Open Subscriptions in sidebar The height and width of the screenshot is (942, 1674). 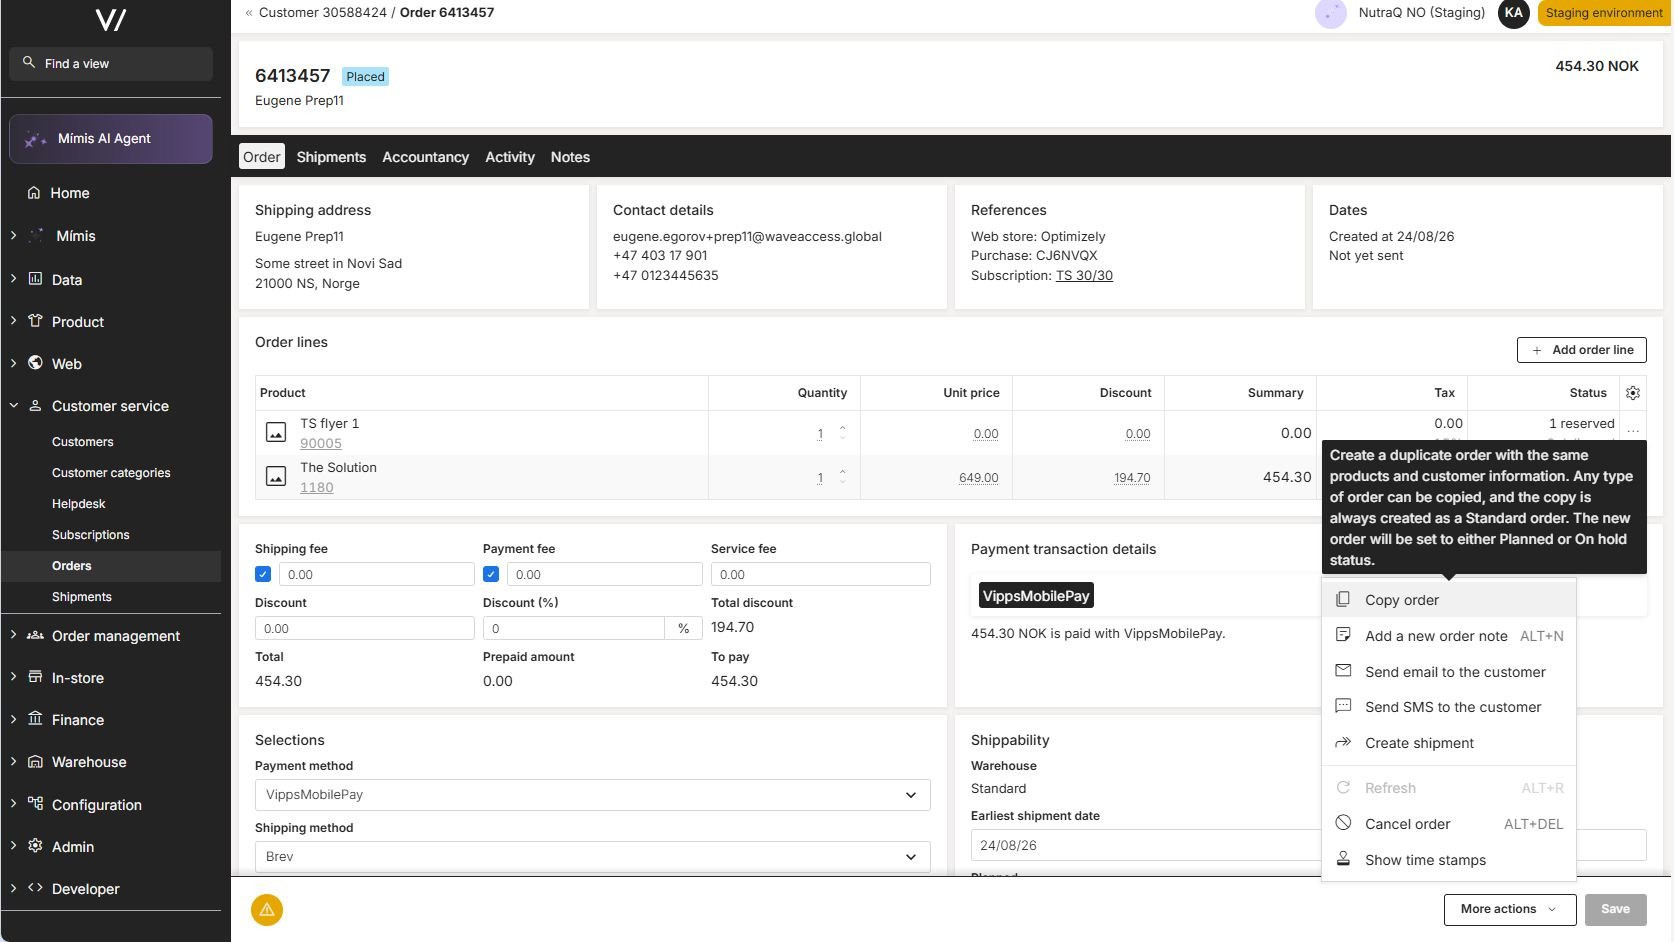click(91, 535)
